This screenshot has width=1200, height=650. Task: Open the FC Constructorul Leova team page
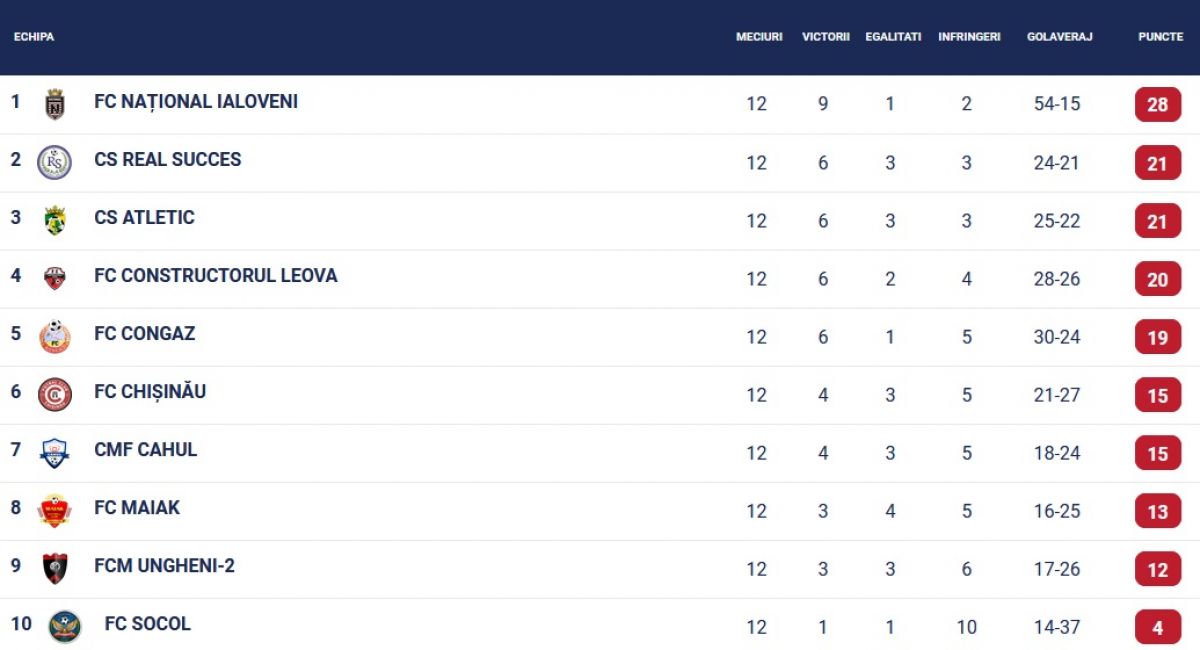(x=216, y=276)
